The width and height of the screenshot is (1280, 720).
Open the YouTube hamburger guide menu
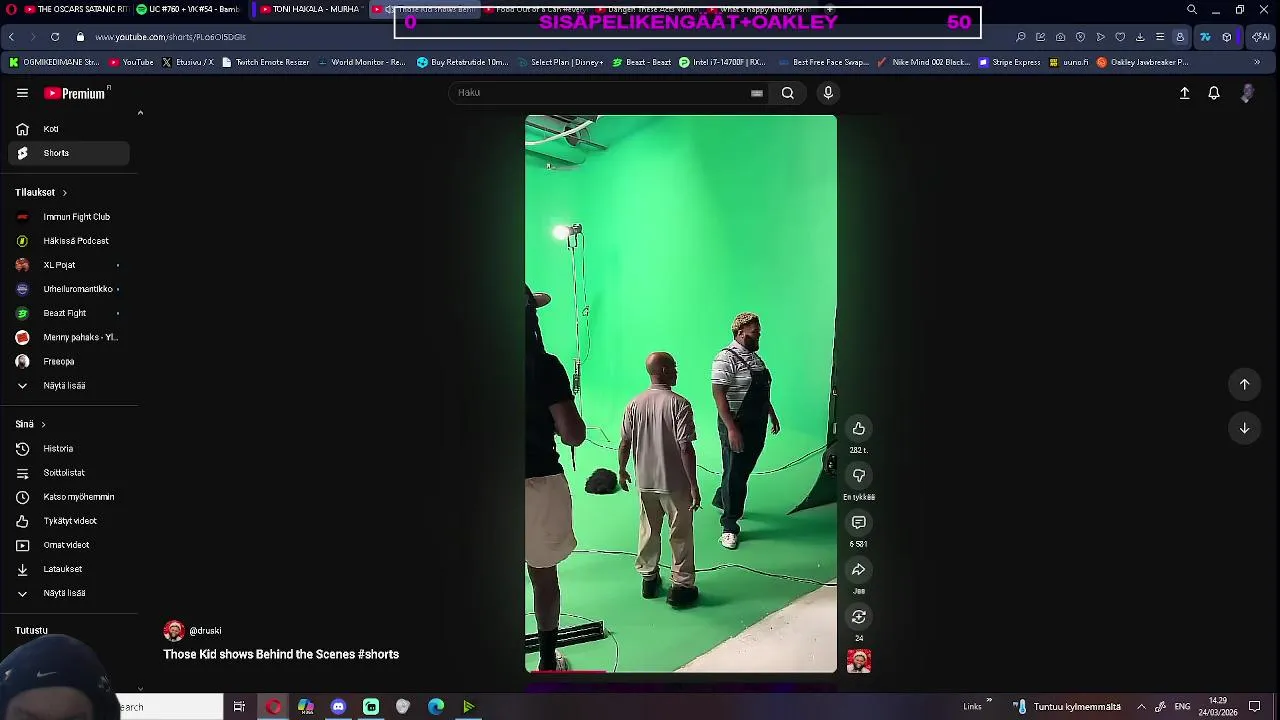pos(22,93)
